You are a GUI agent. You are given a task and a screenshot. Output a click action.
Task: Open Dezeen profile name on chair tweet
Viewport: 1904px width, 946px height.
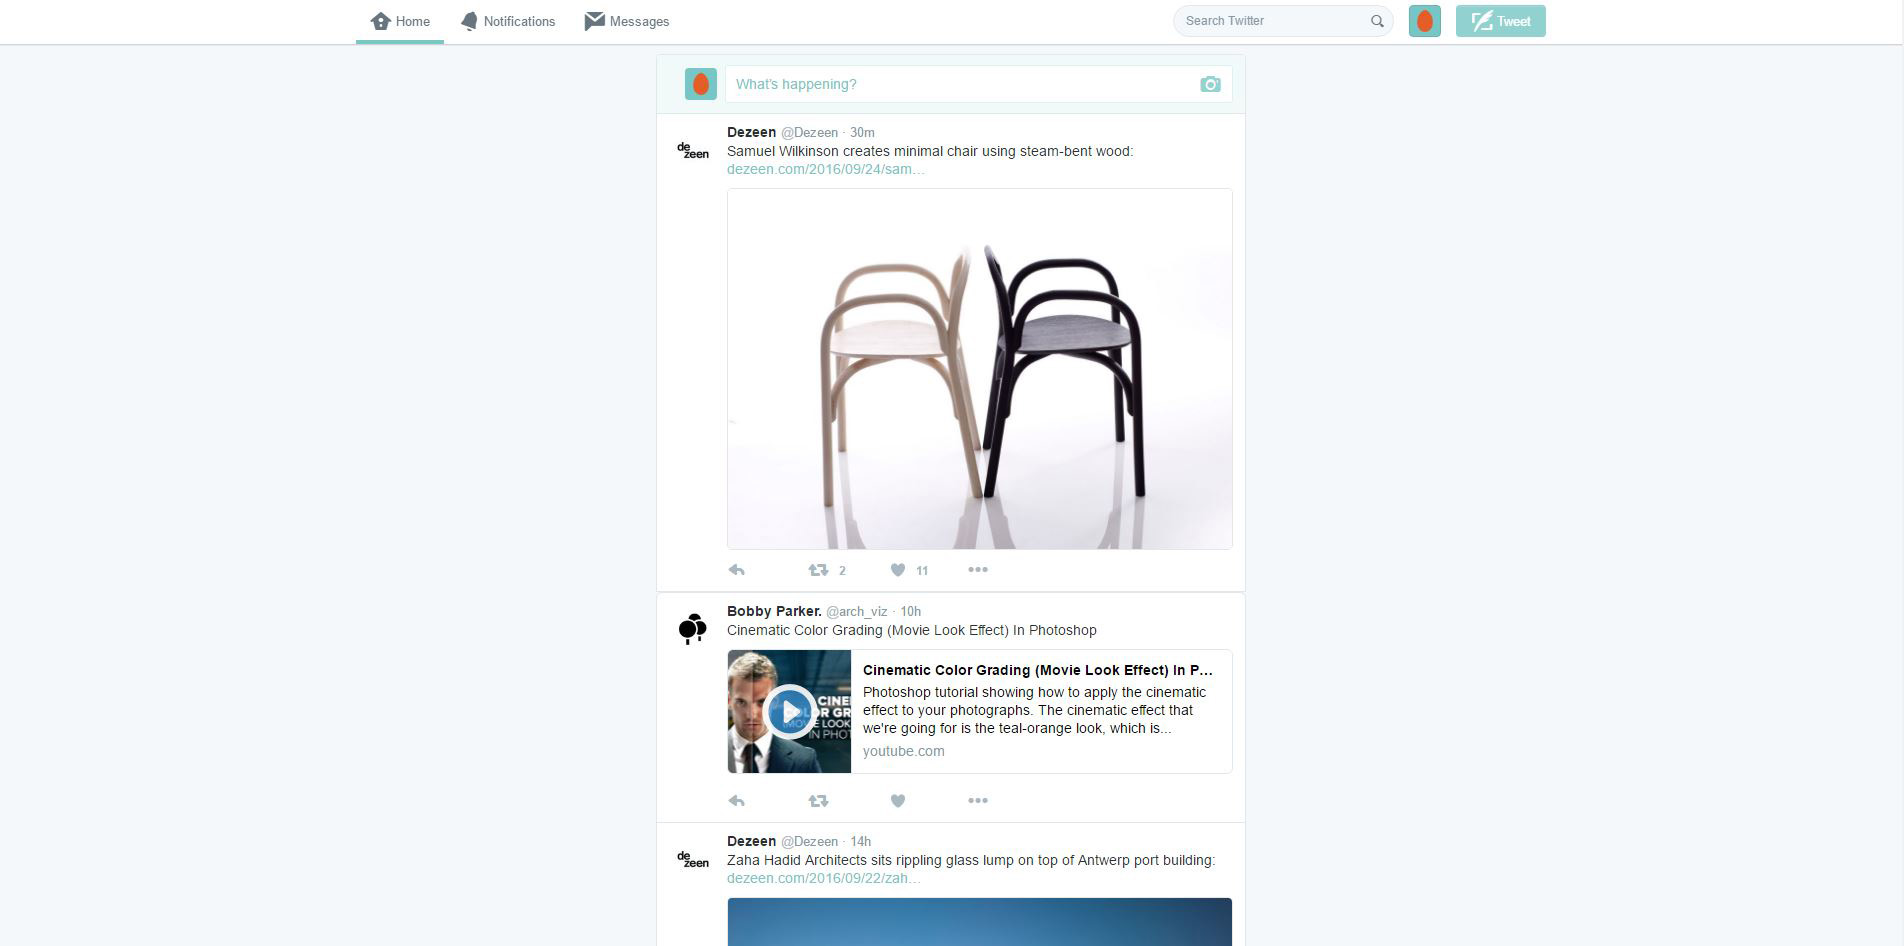[752, 132]
